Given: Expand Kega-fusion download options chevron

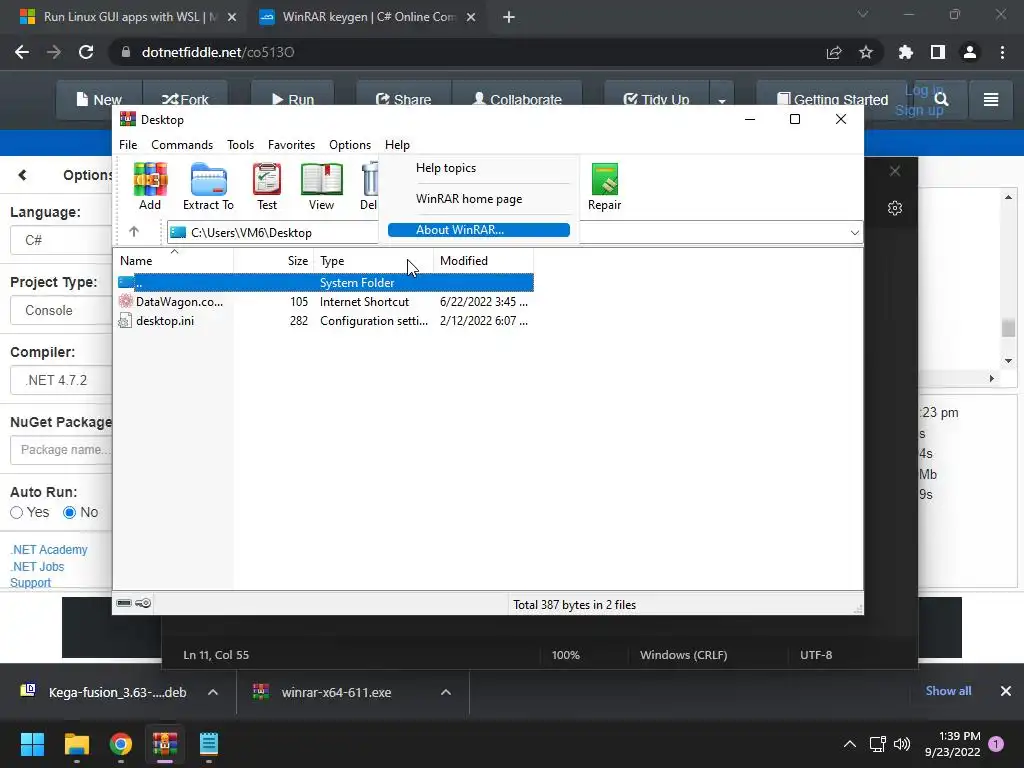Looking at the screenshot, I should coord(213,692).
